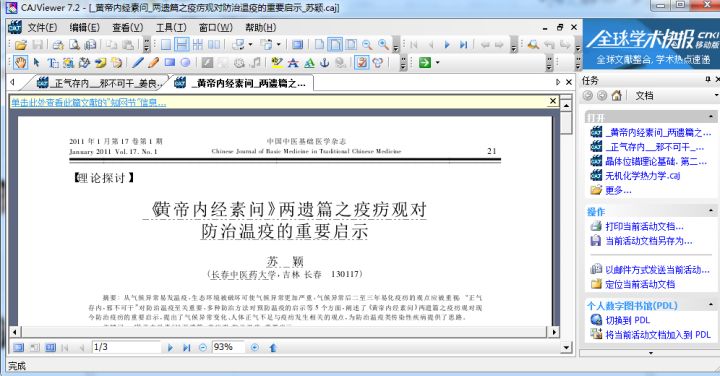Click the strikethrough text tool

pyautogui.click(x=293, y=62)
